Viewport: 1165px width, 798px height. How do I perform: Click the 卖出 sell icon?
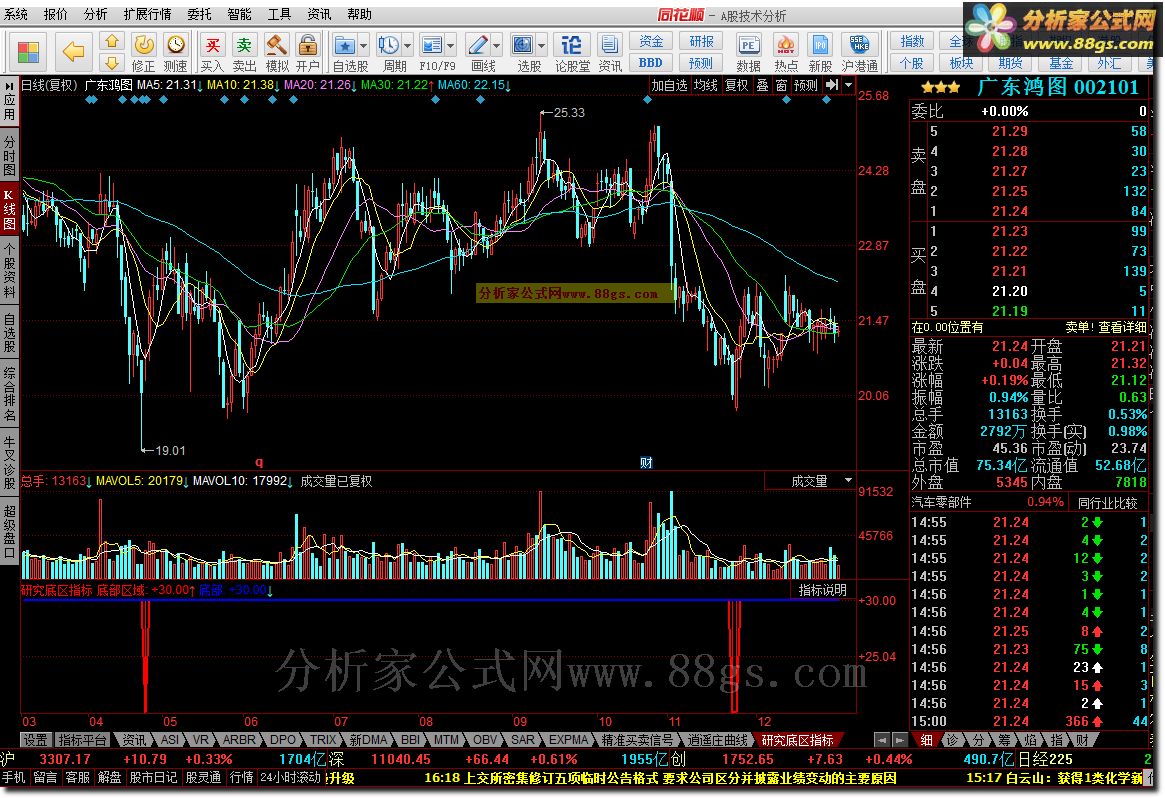(x=244, y=52)
